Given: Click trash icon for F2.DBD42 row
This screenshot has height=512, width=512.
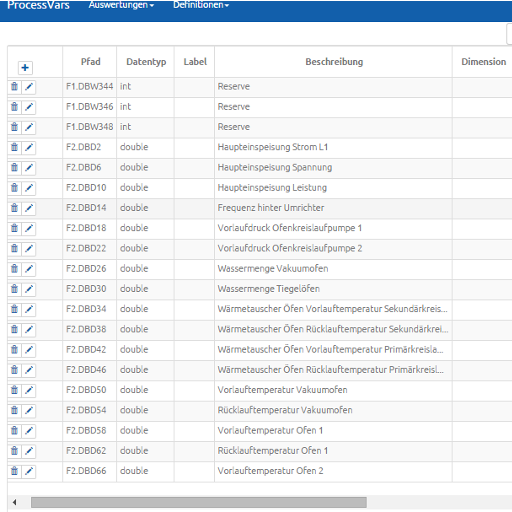Looking at the screenshot, I should [x=14, y=350].
